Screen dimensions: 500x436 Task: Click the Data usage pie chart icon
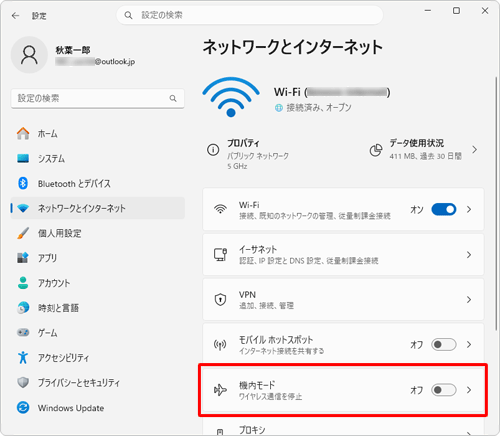(x=376, y=150)
